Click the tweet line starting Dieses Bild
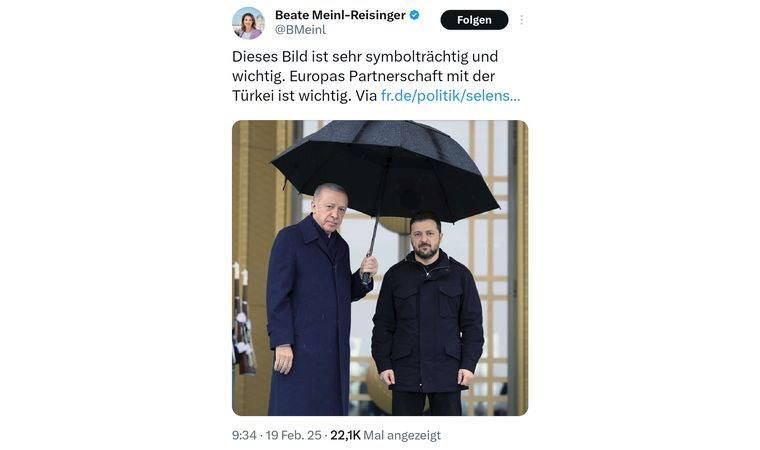 point(365,57)
